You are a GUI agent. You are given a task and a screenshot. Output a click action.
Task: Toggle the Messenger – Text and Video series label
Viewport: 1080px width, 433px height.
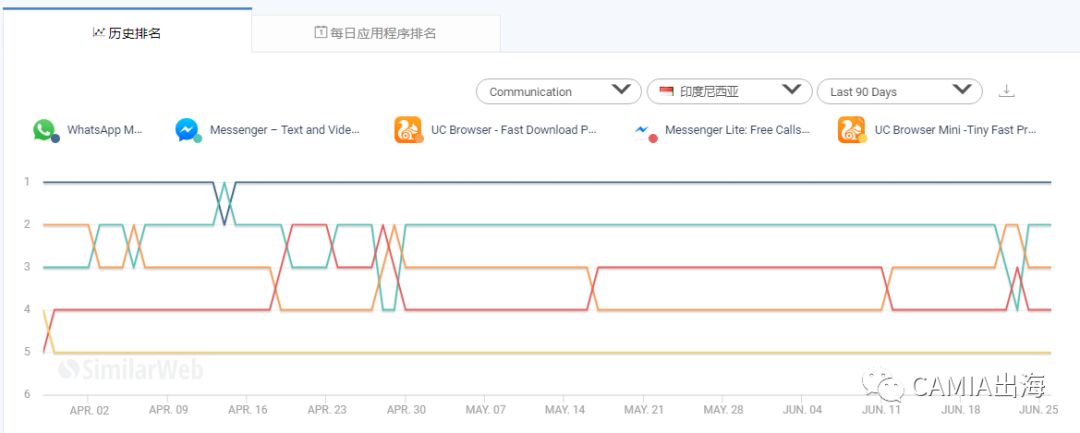tap(284, 130)
